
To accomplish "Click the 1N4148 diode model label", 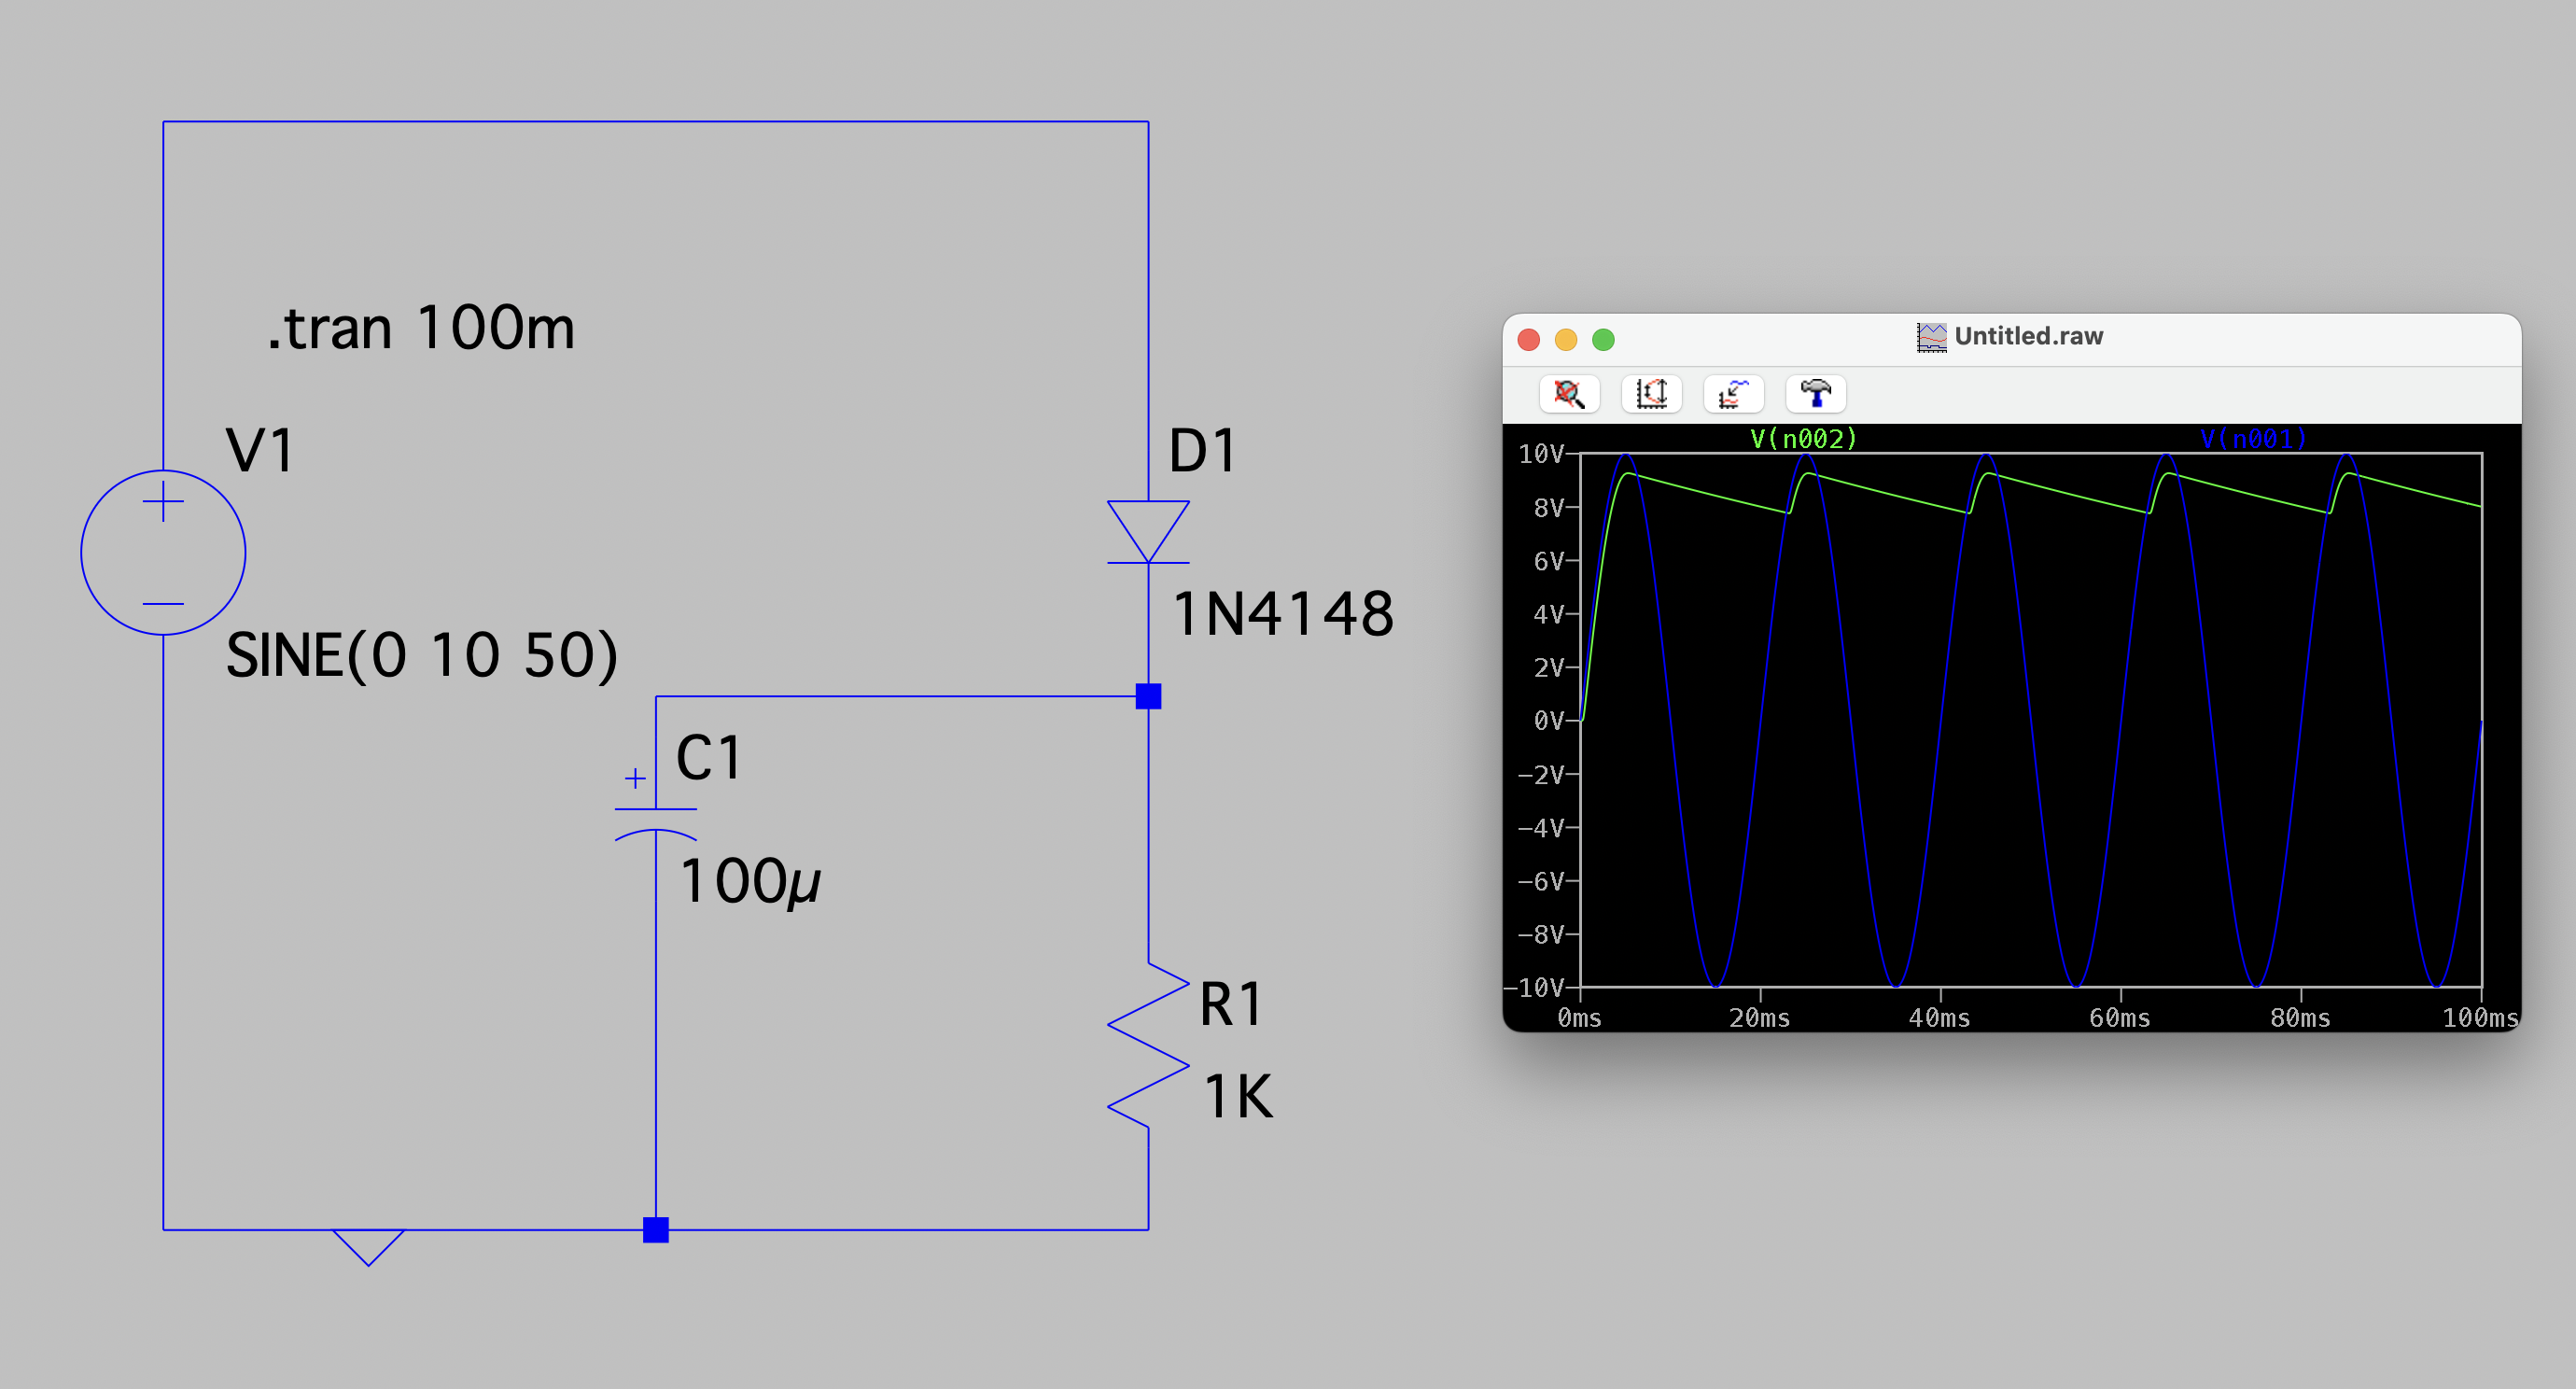I will coord(1282,613).
